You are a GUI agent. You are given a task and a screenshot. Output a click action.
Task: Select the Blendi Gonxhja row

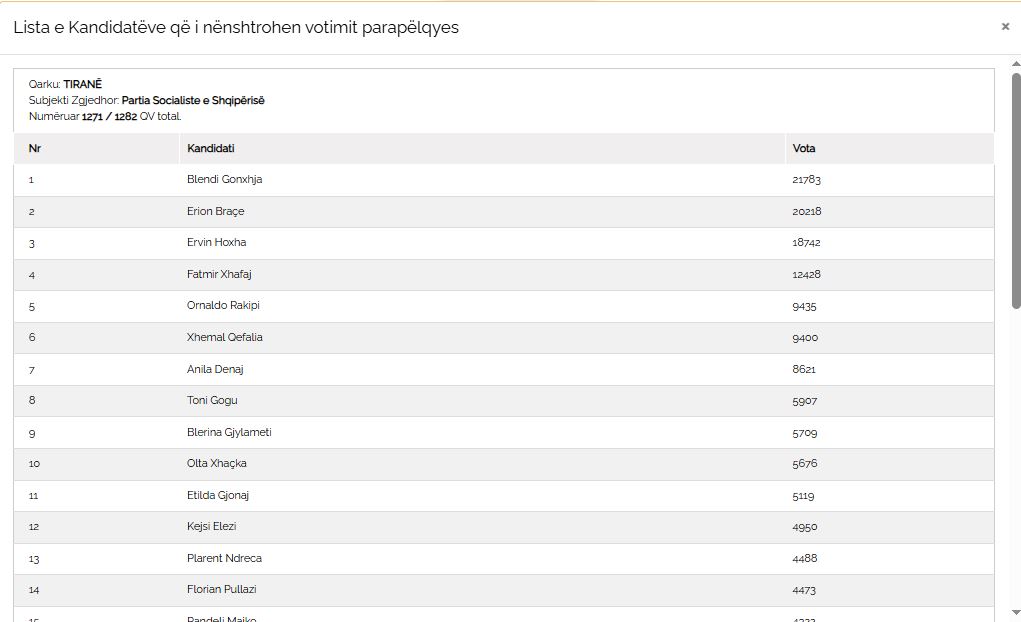(225, 180)
